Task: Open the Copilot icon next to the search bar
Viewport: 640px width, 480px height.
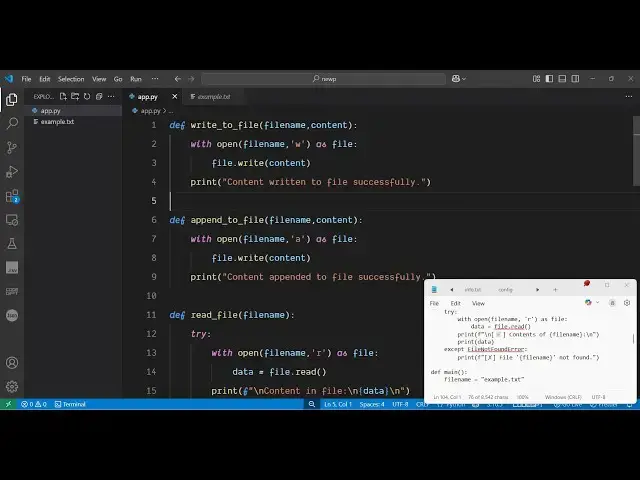Action: pyautogui.click(x=456, y=79)
